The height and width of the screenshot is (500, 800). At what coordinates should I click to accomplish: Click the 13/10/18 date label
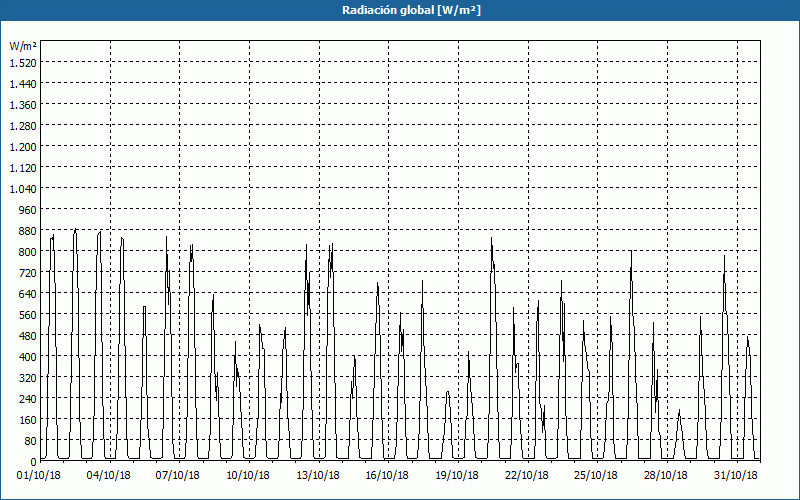[318, 476]
